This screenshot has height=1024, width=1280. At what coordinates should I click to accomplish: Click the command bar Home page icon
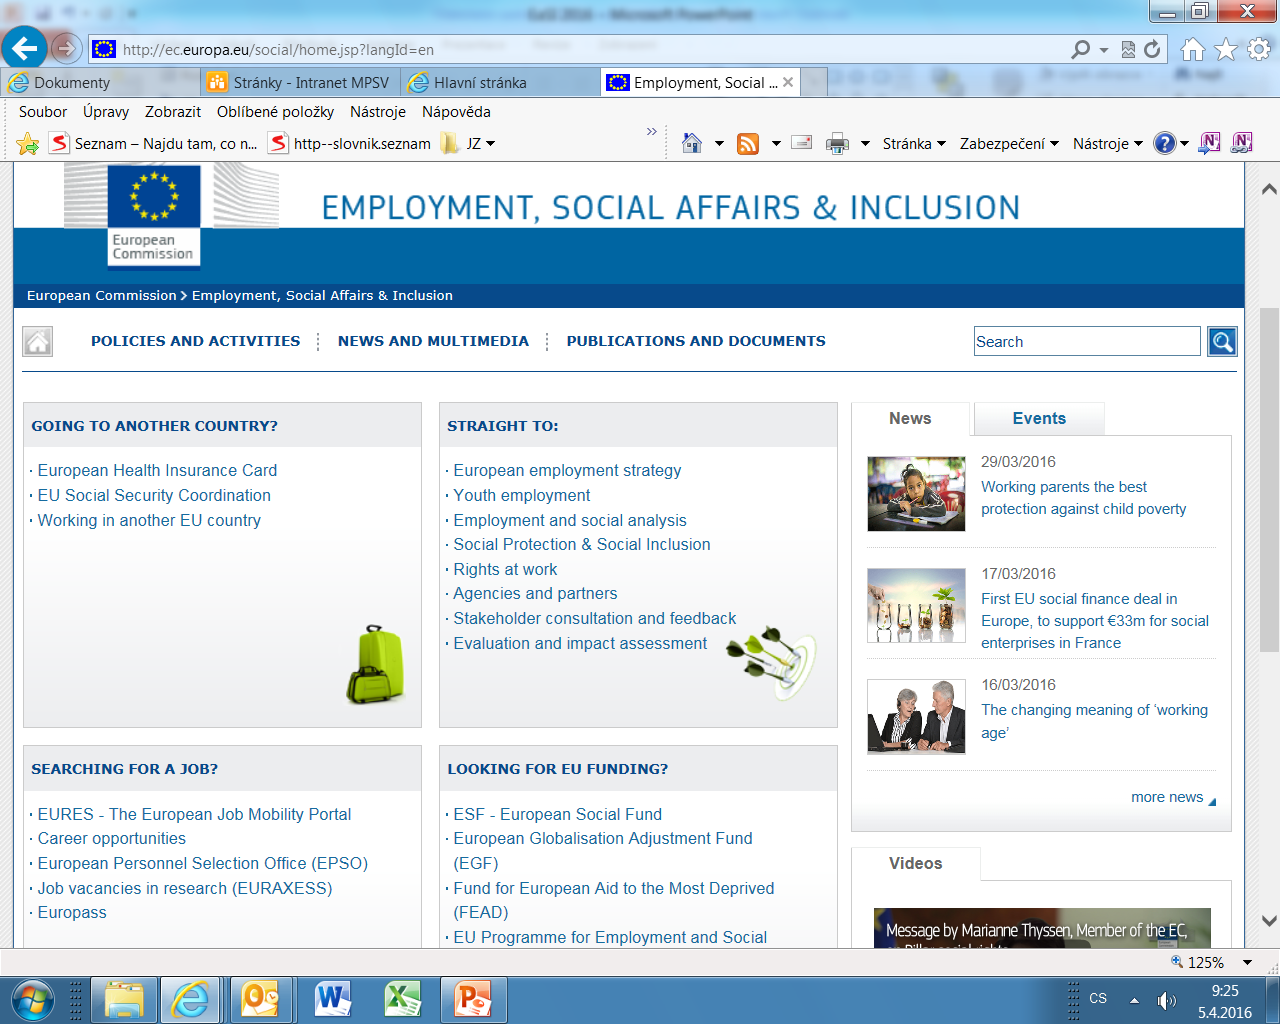tap(692, 143)
